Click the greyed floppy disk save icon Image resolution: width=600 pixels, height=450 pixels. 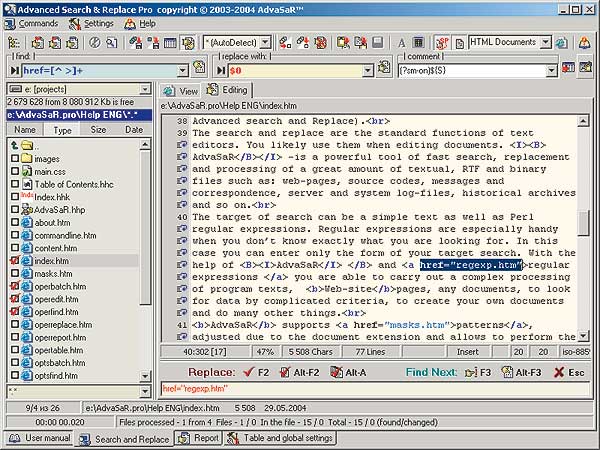coord(378,42)
